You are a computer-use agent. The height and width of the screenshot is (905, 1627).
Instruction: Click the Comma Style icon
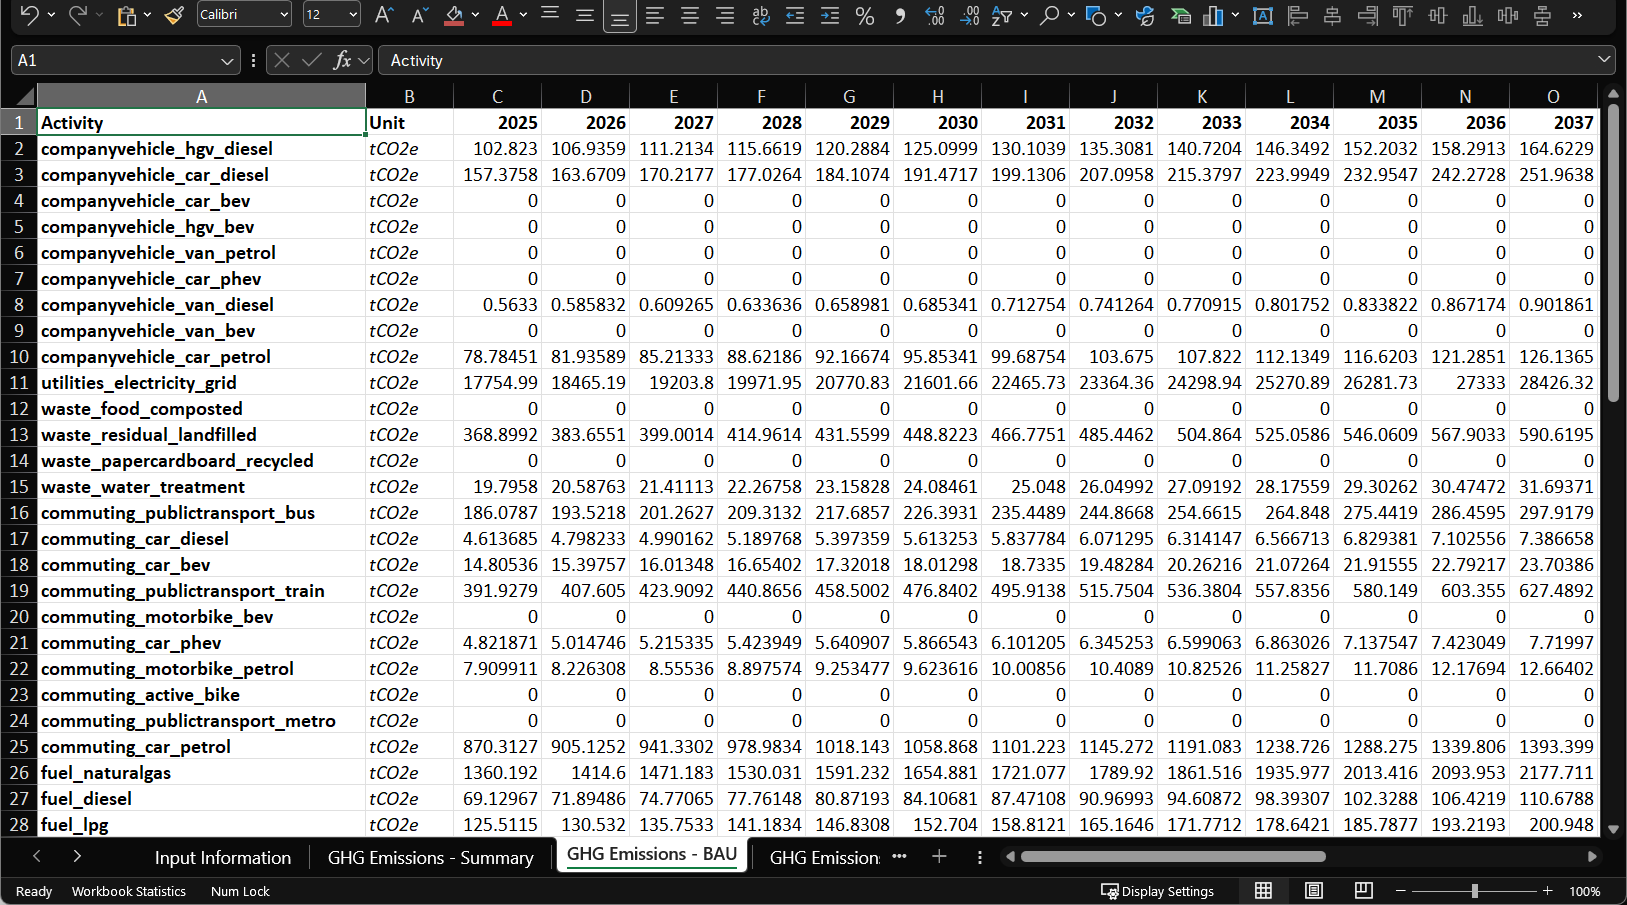900,15
